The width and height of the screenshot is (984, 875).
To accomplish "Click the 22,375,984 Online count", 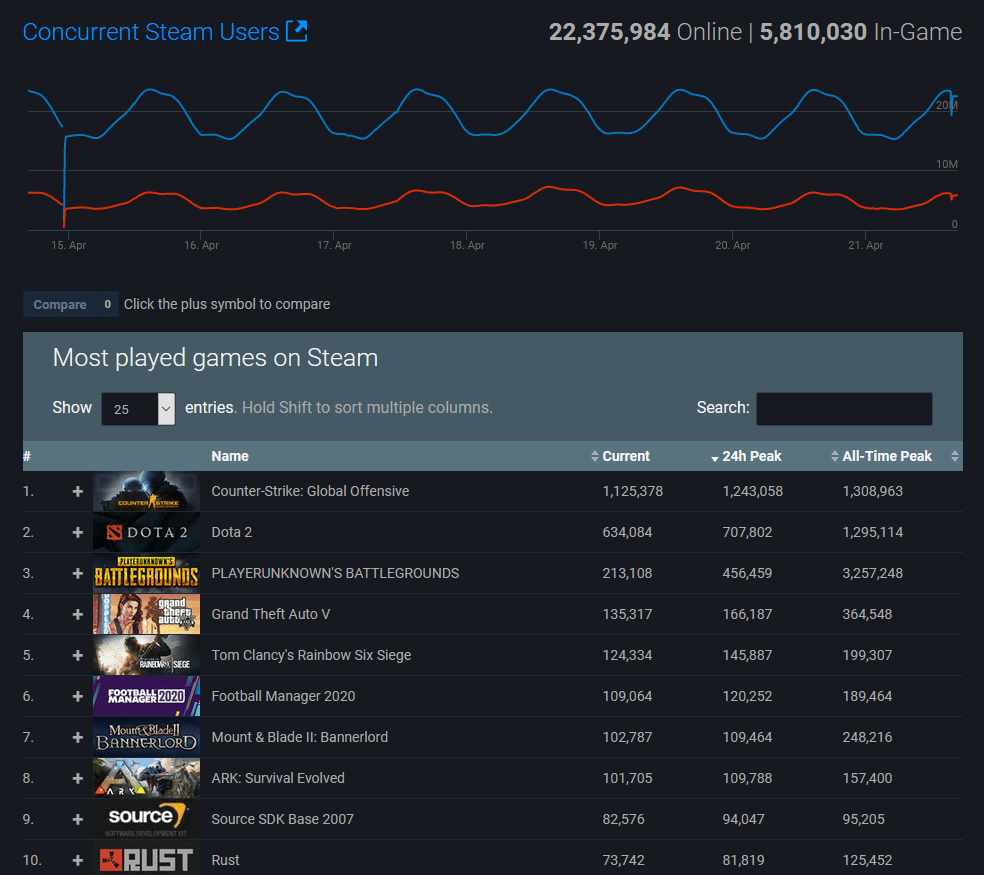I will click(645, 32).
